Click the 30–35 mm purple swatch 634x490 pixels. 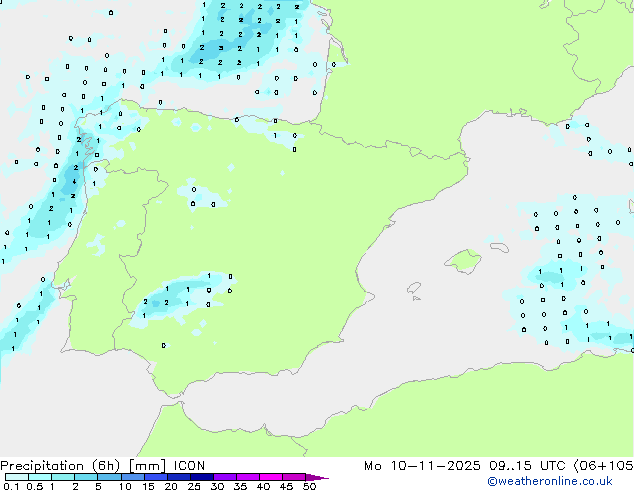point(224,477)
